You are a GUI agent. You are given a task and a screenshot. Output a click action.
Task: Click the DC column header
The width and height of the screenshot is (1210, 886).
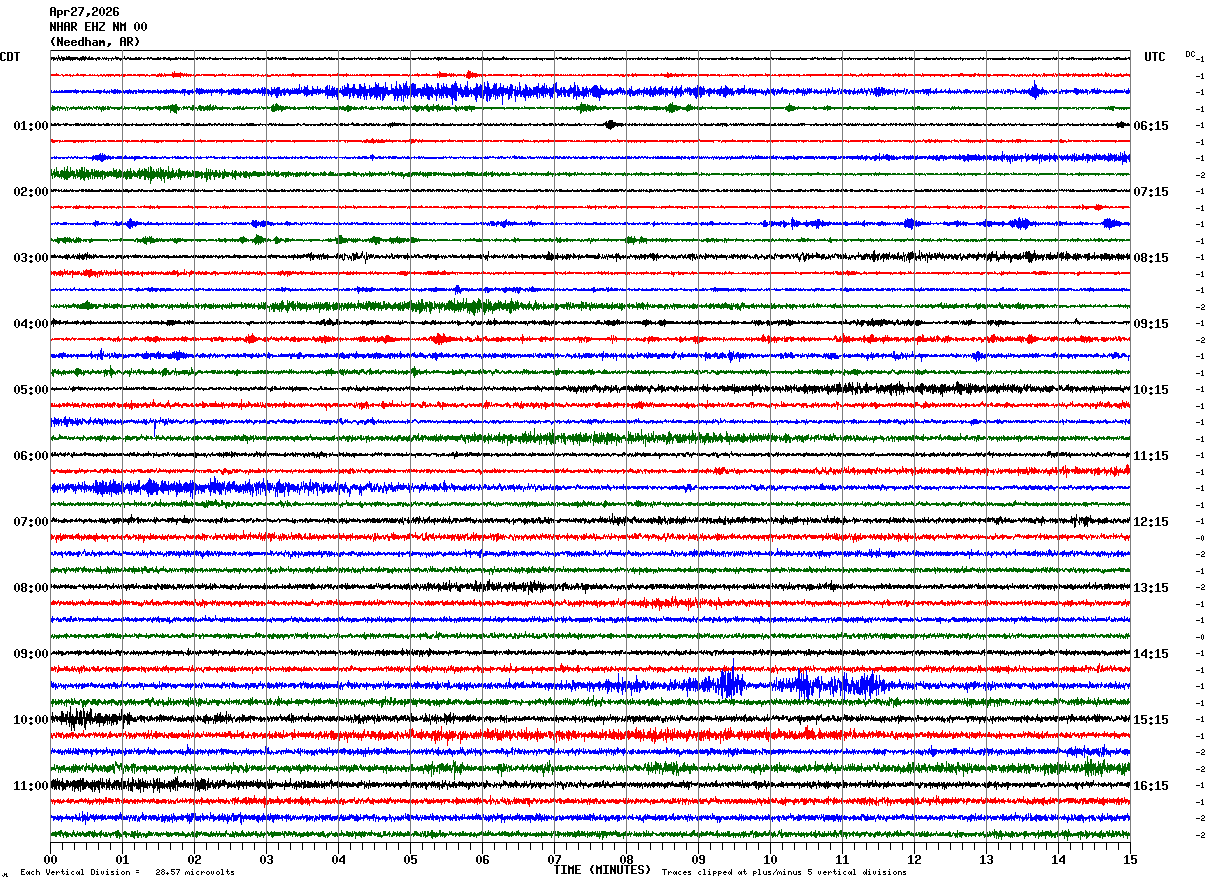coord(1190,54)
